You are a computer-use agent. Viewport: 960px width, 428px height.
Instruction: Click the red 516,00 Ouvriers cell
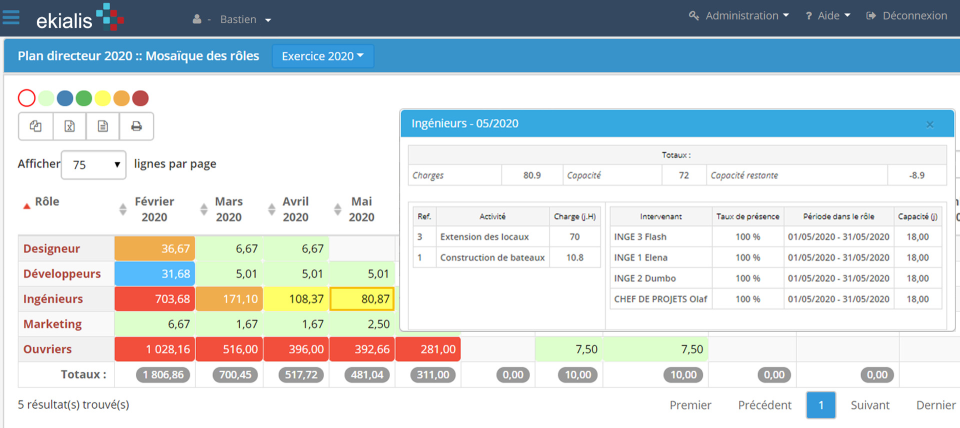(230, 350)
